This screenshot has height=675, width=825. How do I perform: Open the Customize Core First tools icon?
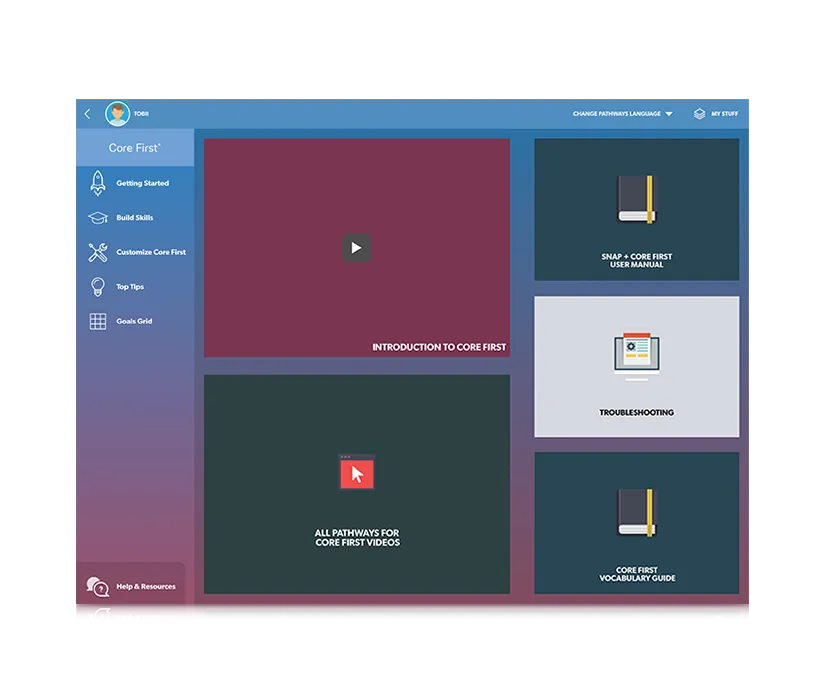pos(98,252)
